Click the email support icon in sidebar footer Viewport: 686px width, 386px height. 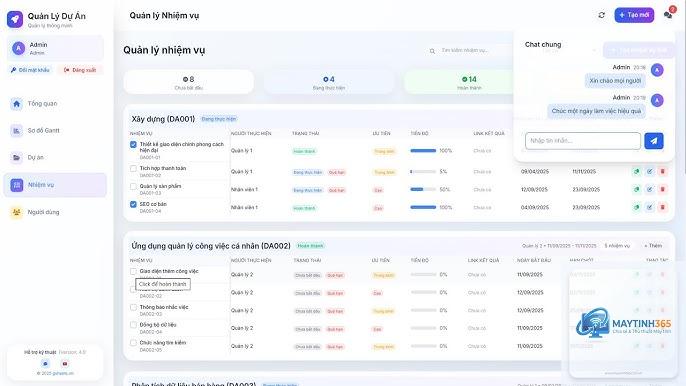(65, 364)
